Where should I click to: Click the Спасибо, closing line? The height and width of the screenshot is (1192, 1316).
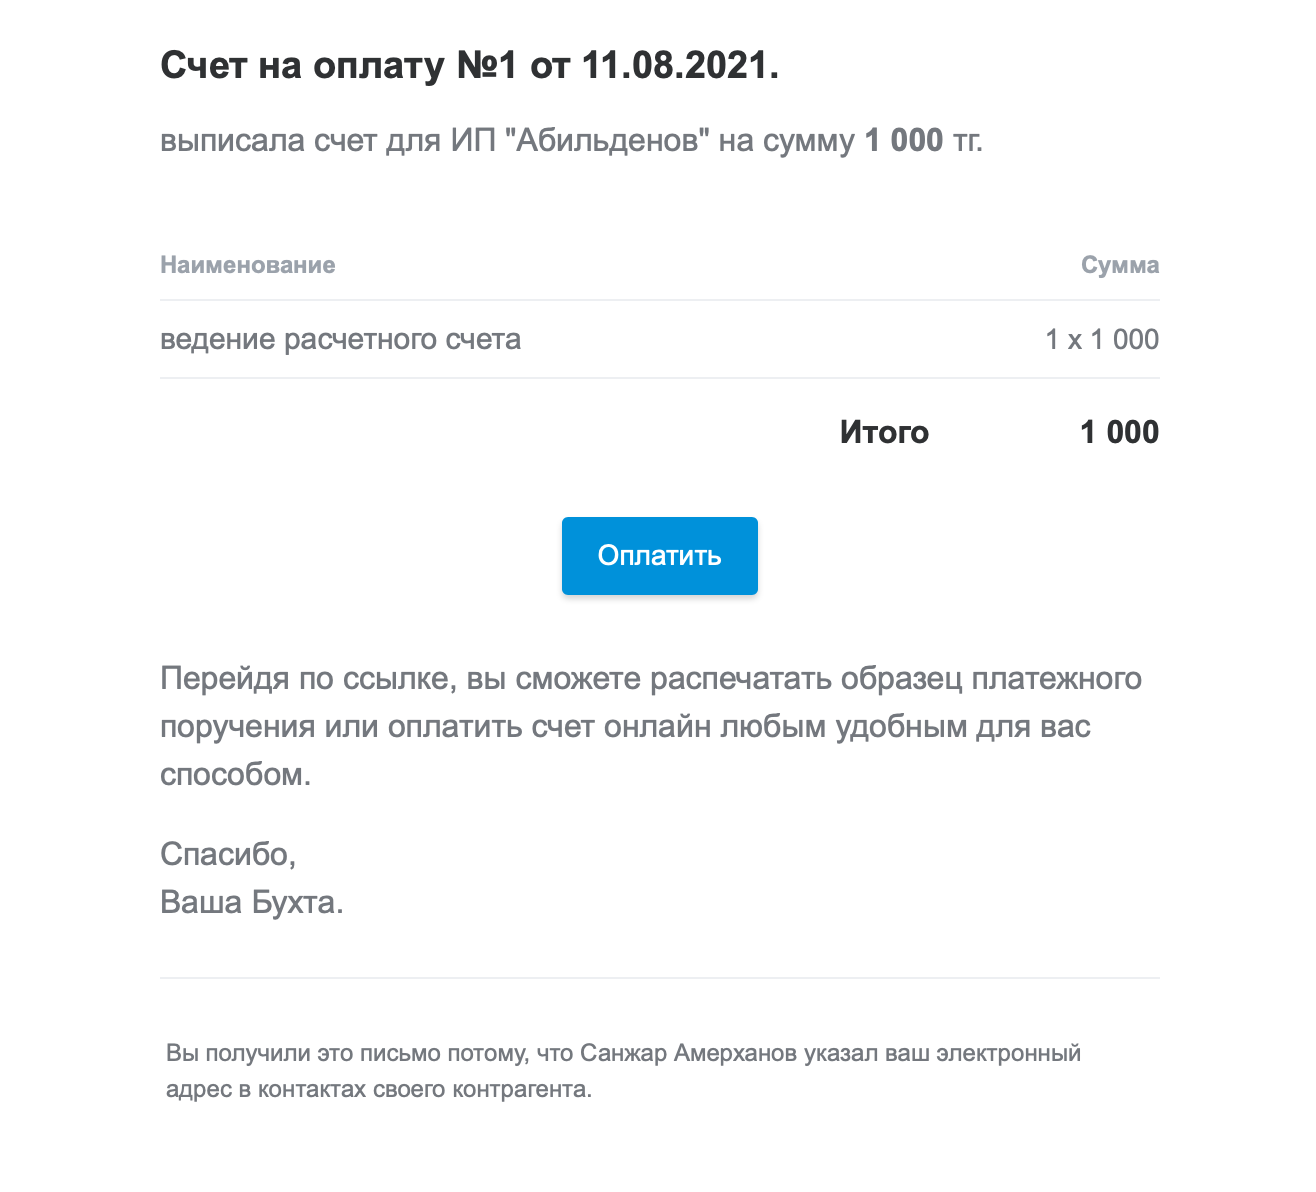[x=229, y=854]
